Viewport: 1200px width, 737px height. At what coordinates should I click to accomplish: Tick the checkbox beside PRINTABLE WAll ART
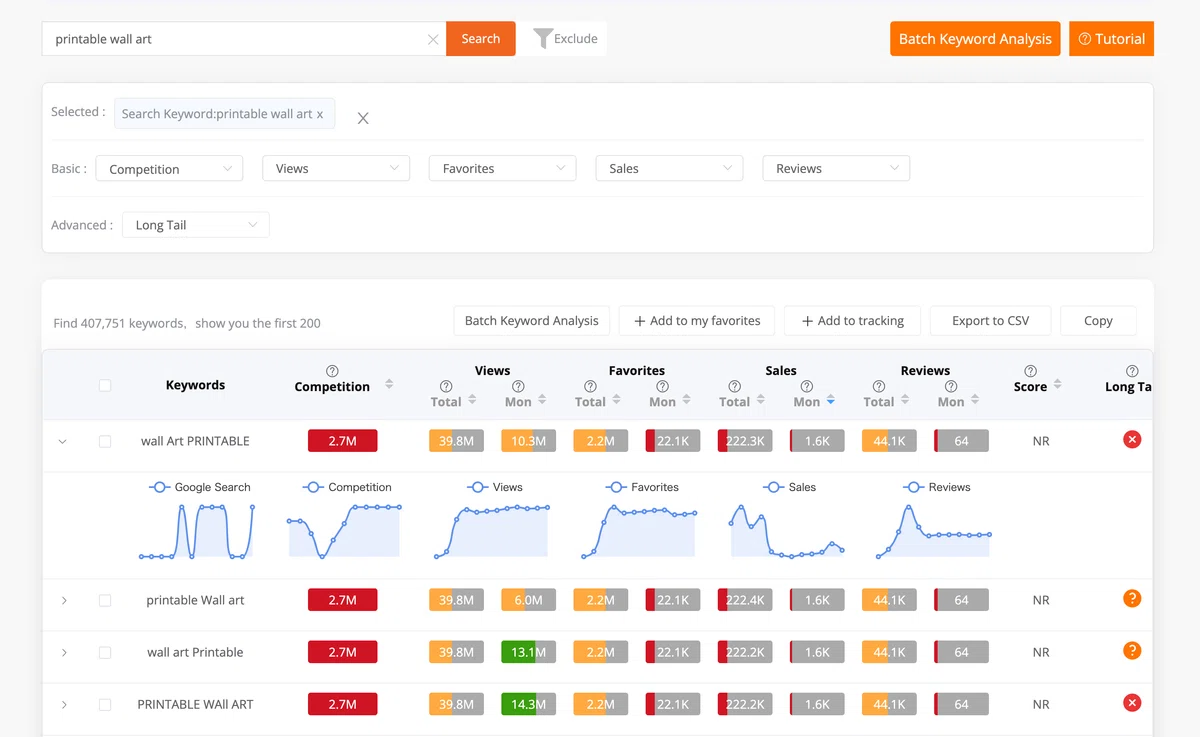pyautogui.click(x=105, y=705)
